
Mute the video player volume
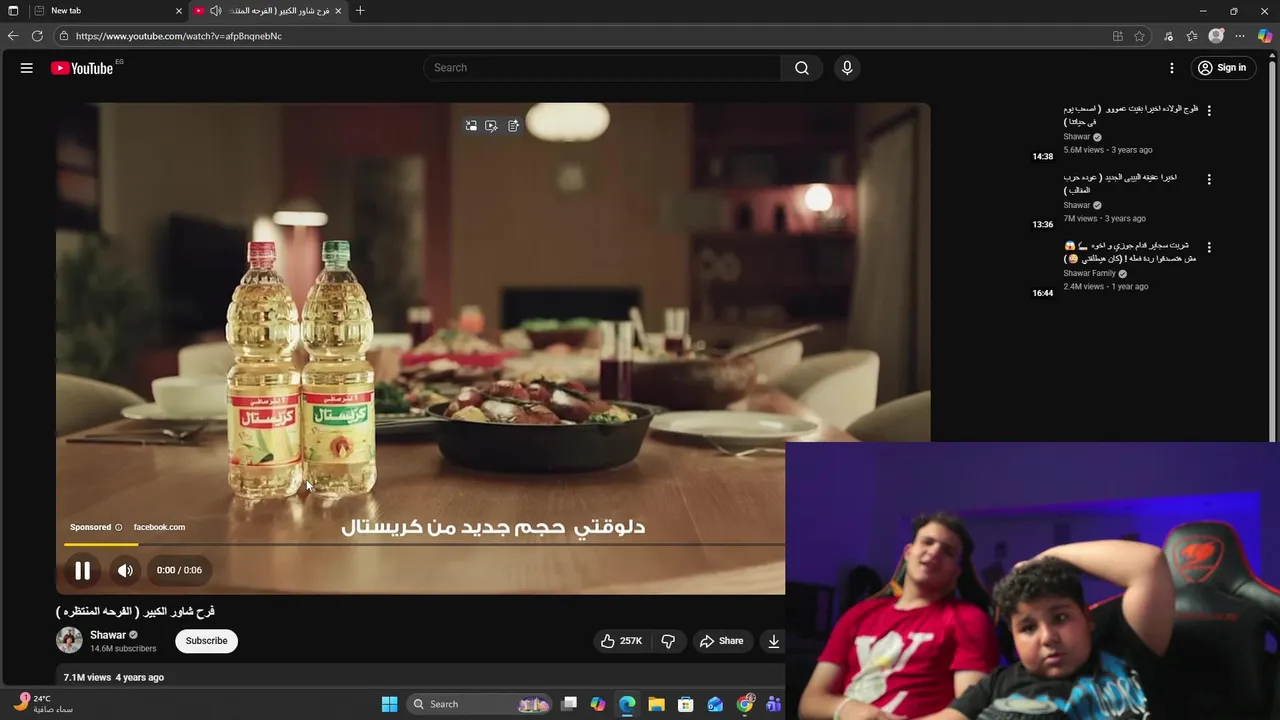point(125,570)
